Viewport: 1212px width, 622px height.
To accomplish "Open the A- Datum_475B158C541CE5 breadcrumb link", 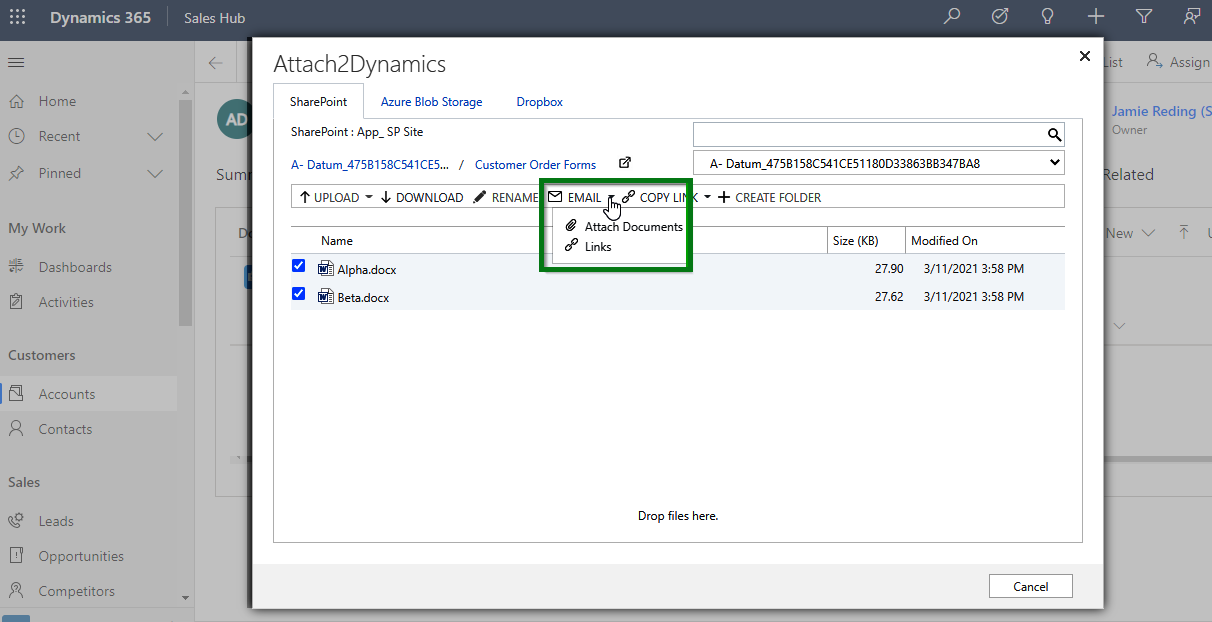I will click(x=370, y=164).
